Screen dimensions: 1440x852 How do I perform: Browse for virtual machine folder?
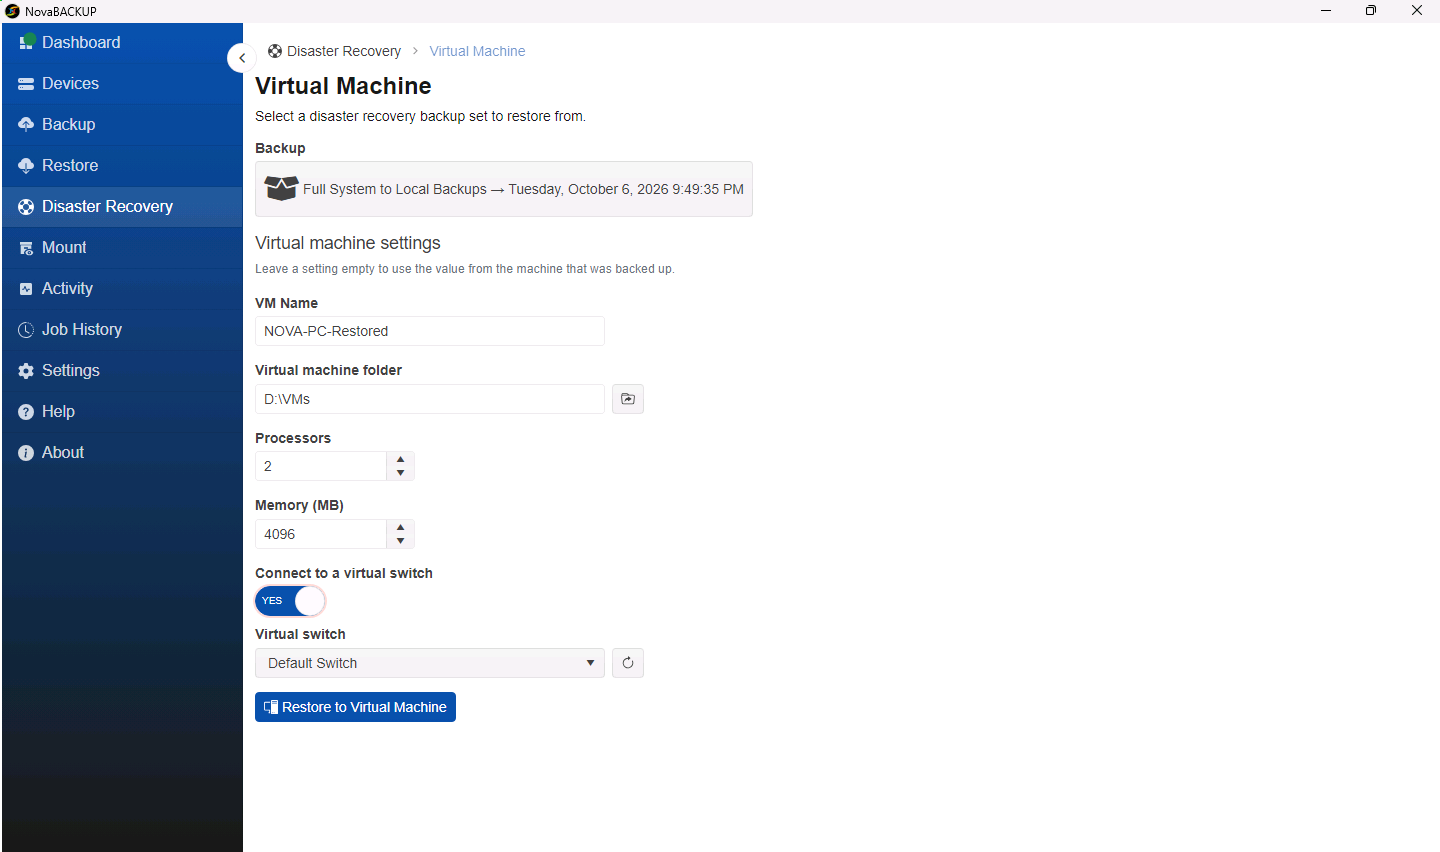click(628, 399)
